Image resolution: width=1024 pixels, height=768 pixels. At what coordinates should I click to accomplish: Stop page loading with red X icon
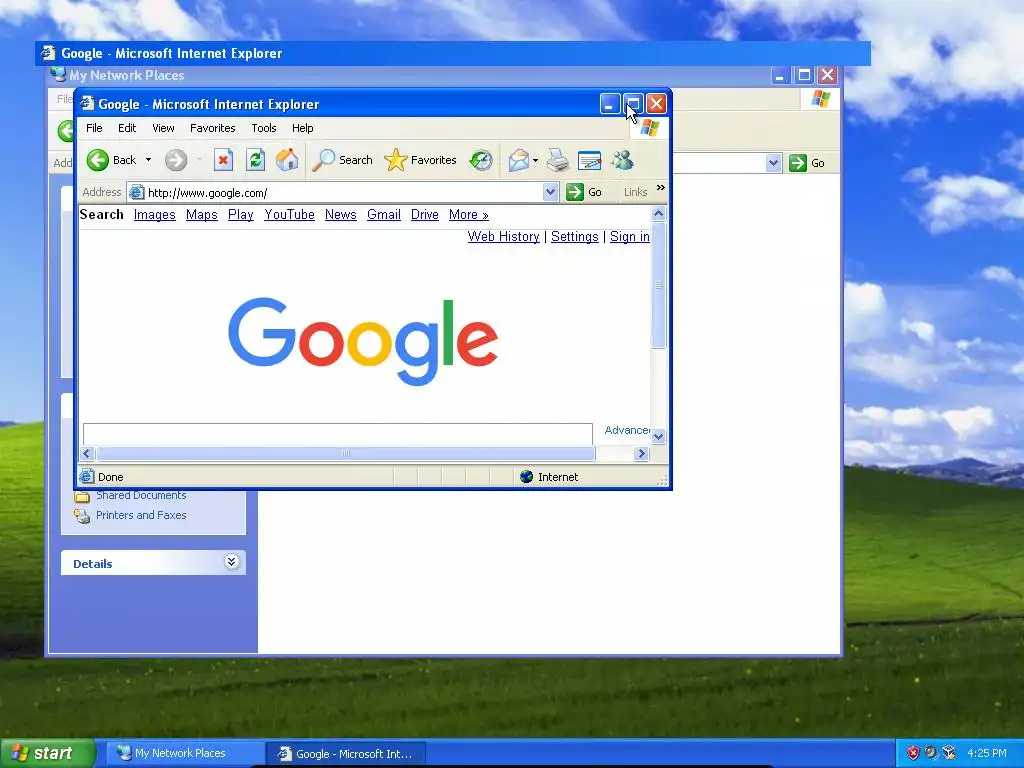[223, 160]
